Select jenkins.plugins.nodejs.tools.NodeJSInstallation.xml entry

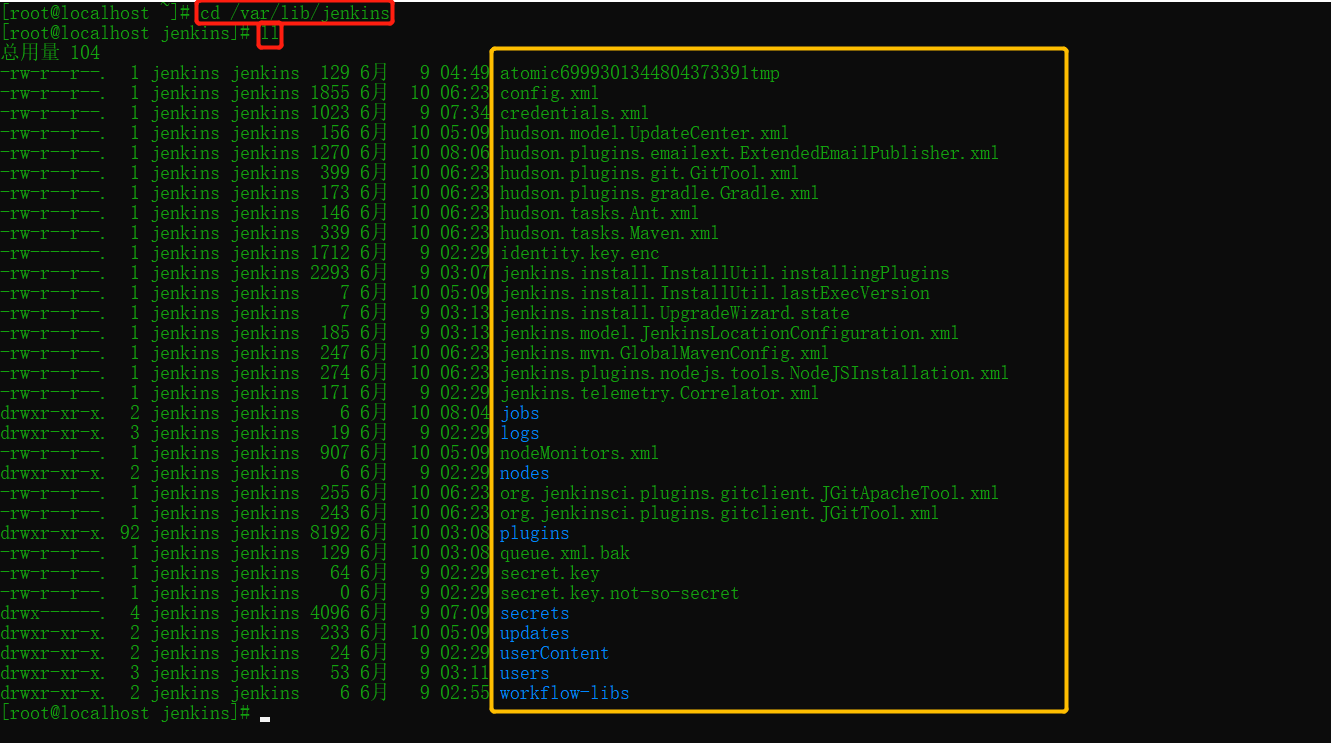[755, 373]
